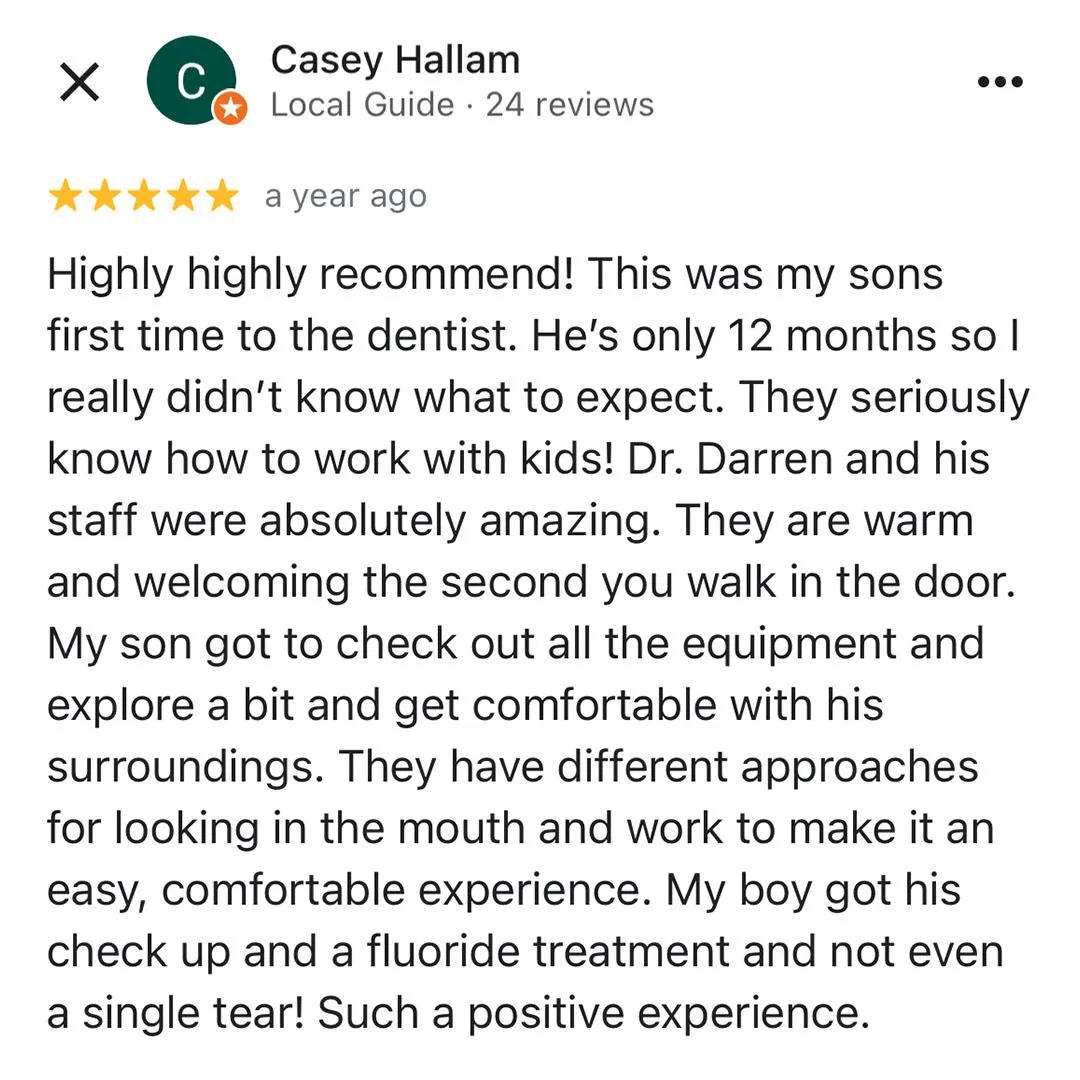Tap the green C profile avatar
Image resolution: width=1080 pixels, height=1080 pixels.
[191, 80]
